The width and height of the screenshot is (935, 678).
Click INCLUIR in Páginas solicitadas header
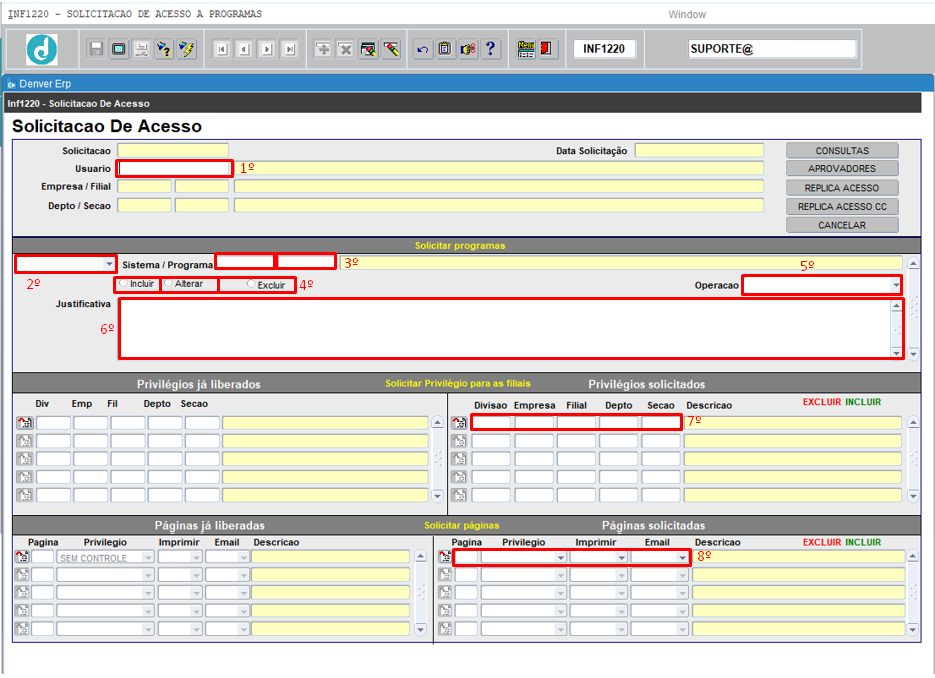tap(863, 542)
